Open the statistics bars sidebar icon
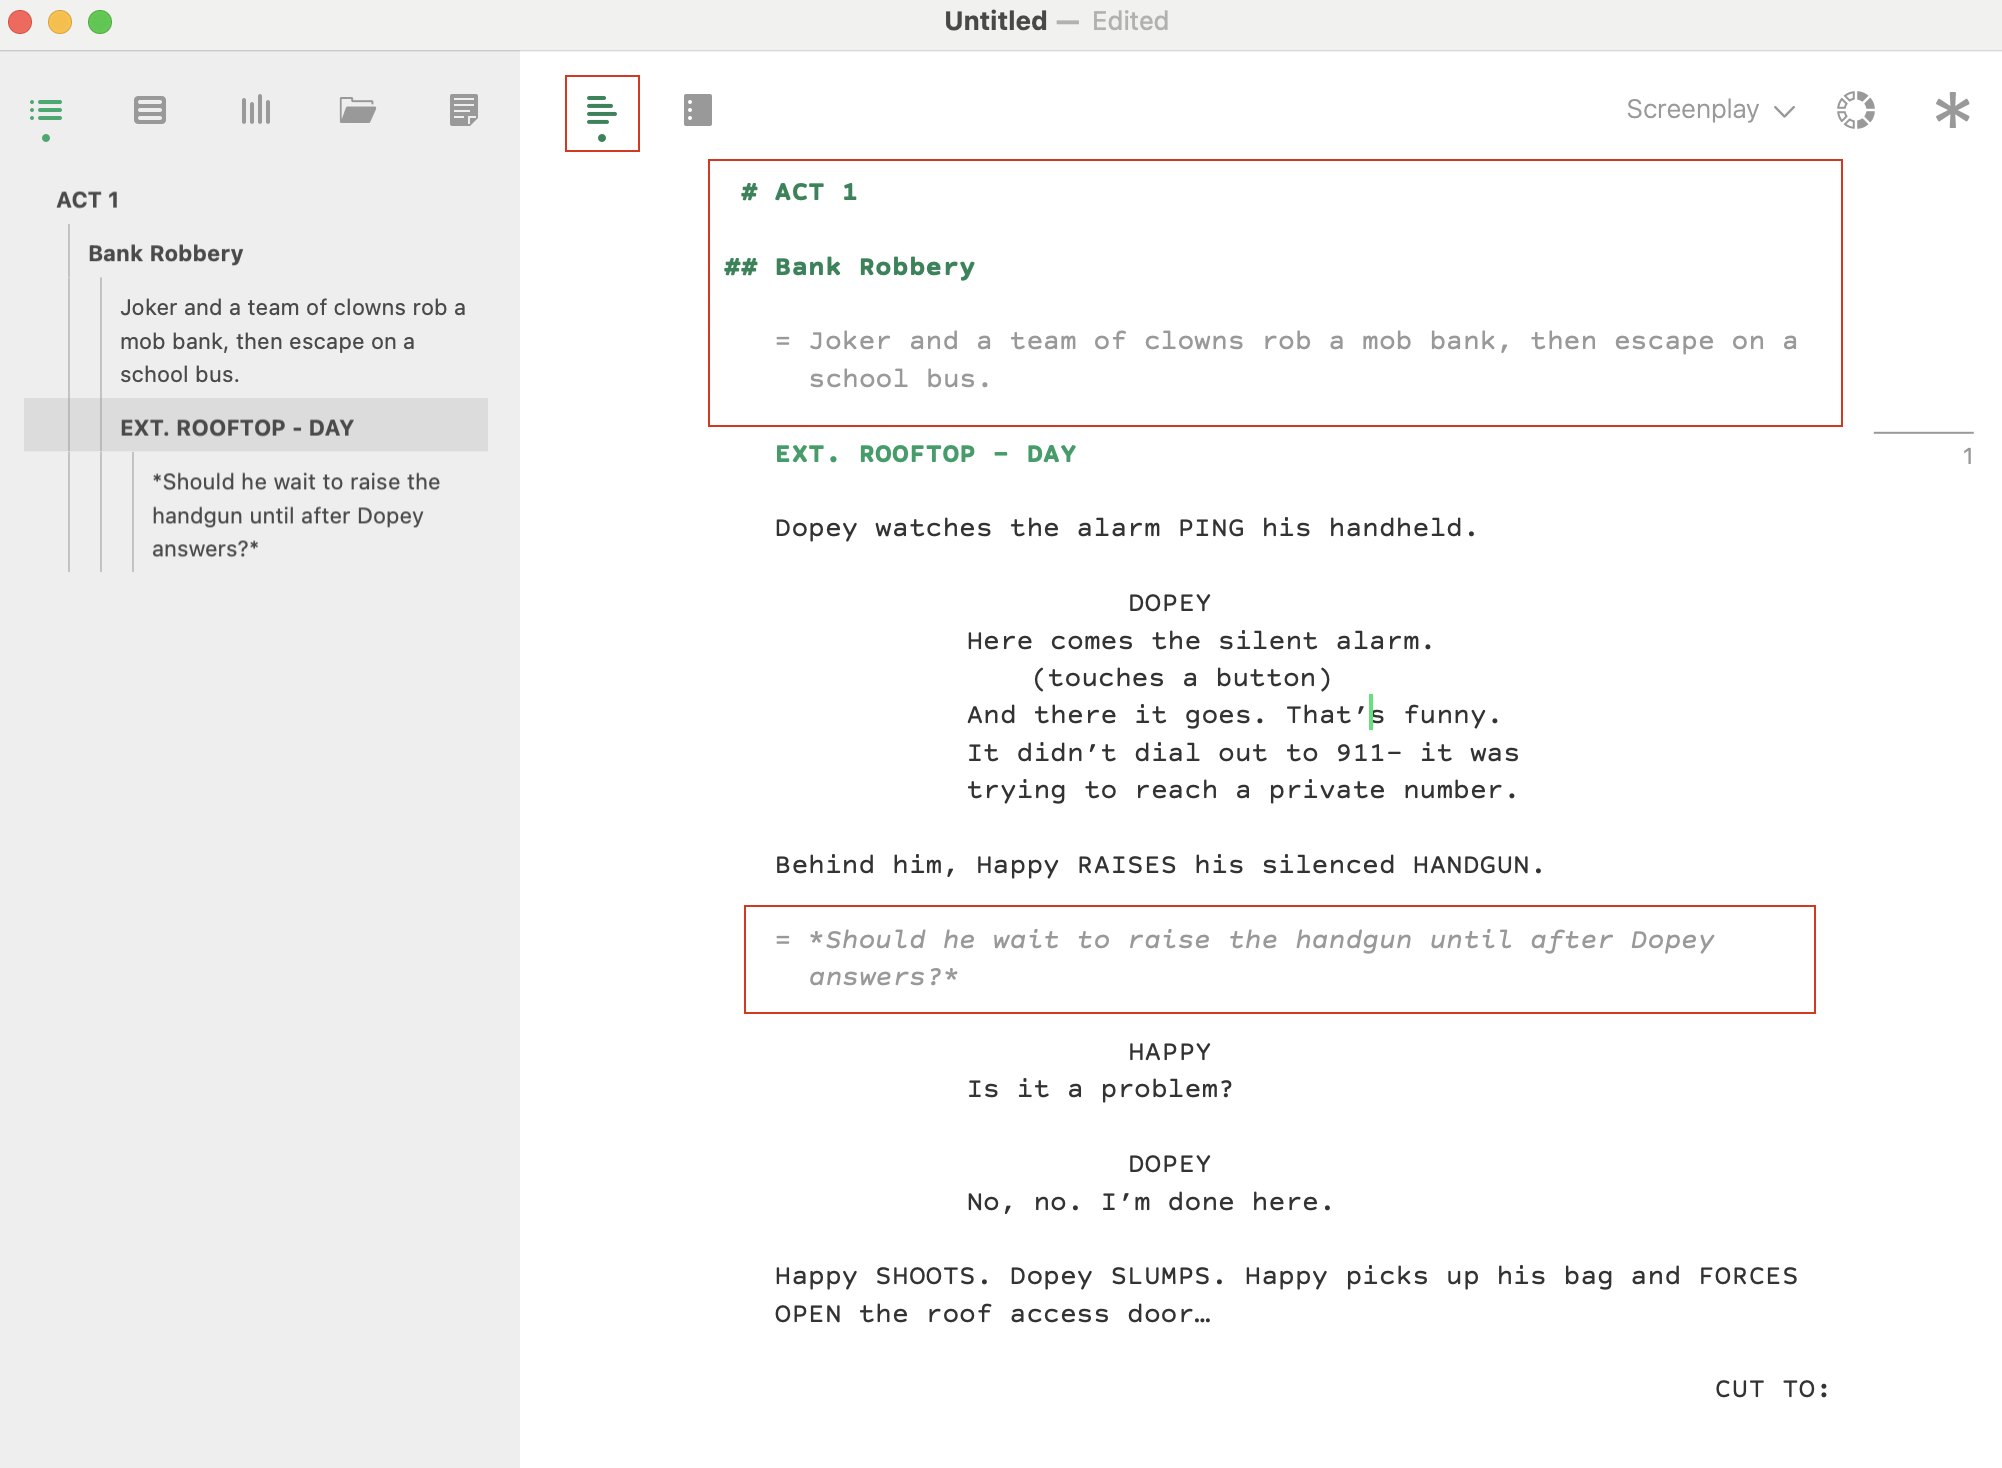 pos(256,110)
